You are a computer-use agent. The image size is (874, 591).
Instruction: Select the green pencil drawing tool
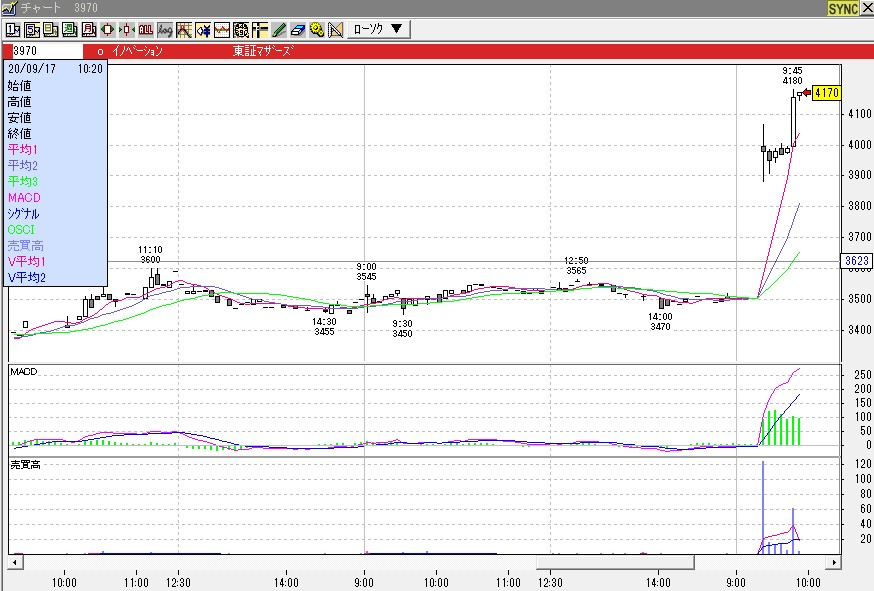click(x=279, y=29)
